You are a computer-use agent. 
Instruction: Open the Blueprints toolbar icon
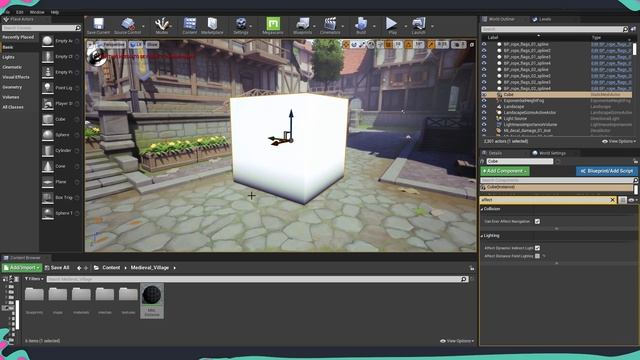point(302,24)
